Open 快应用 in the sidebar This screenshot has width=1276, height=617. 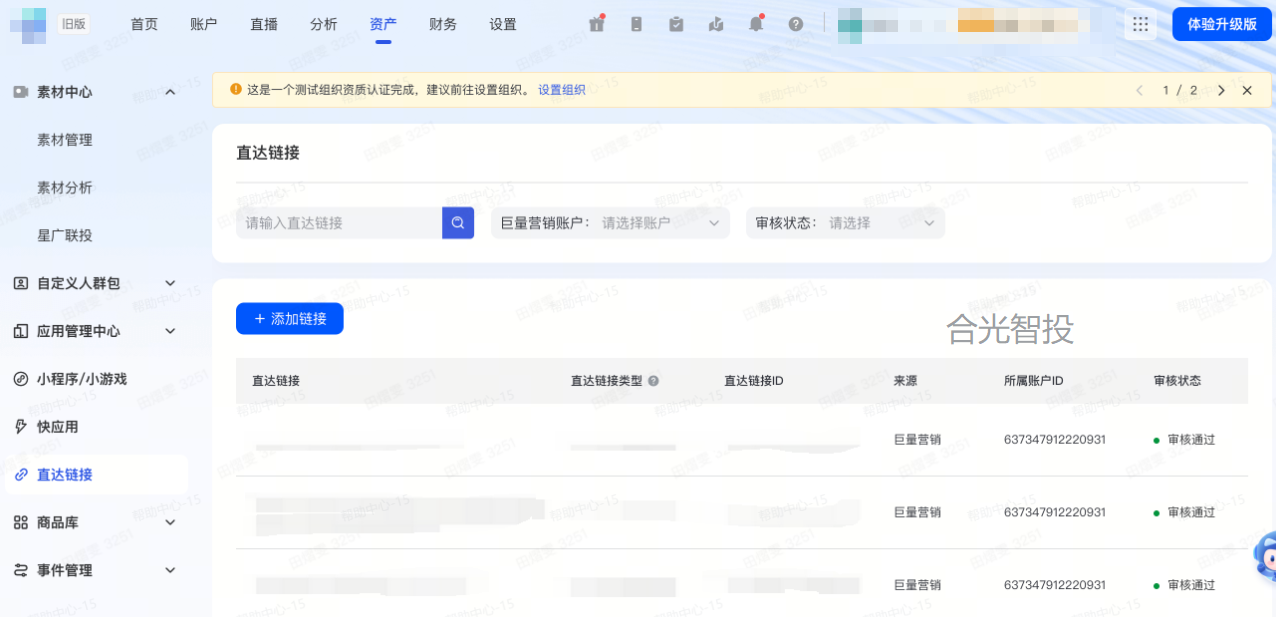point(58,427)
